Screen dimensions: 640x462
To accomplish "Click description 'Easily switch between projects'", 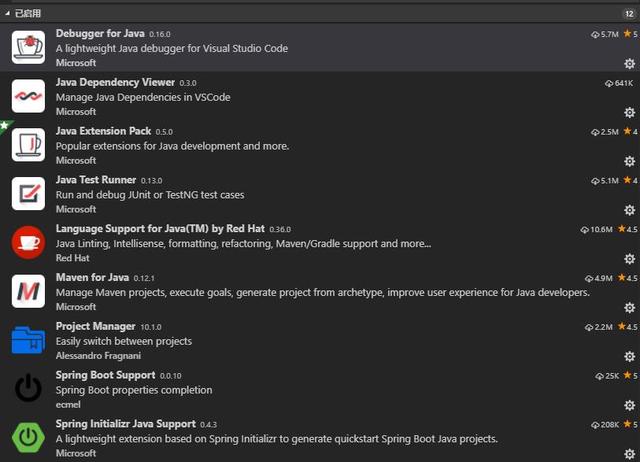I will 124,341.
